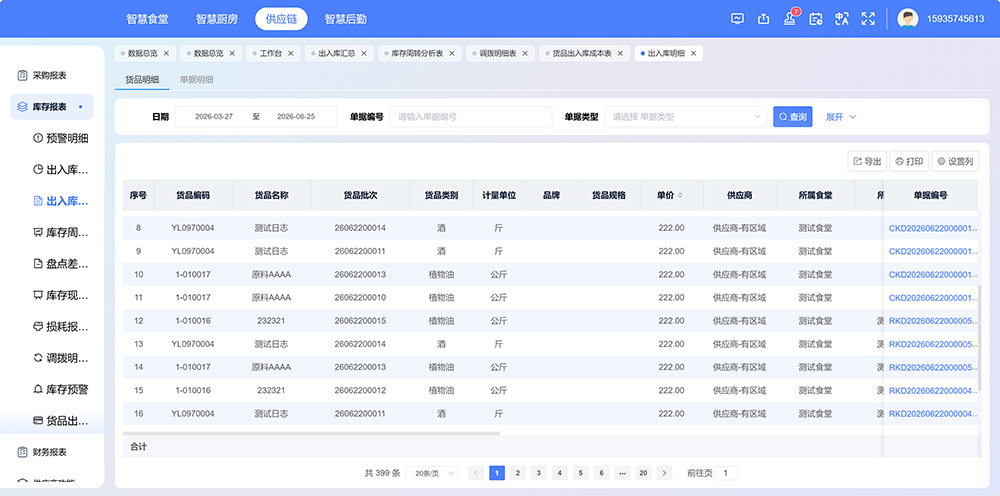Sort by the 单价 column arrows
The image size is (1000, 496).
coord(680,196)
